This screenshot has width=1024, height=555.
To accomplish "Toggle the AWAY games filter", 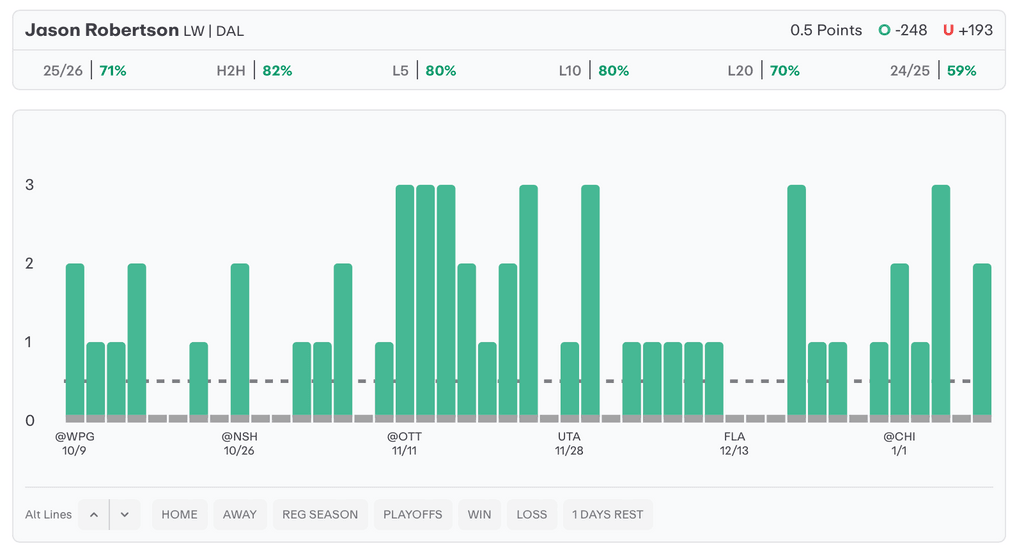I will (240, 514).
